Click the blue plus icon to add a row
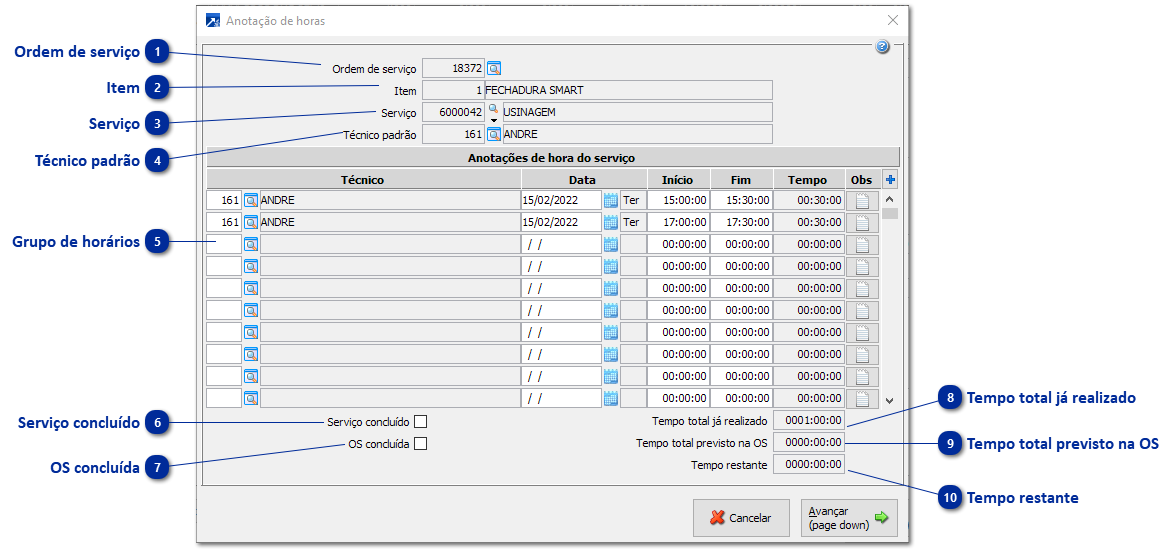Screen dimensions: 1175x559 click(890, 180)
